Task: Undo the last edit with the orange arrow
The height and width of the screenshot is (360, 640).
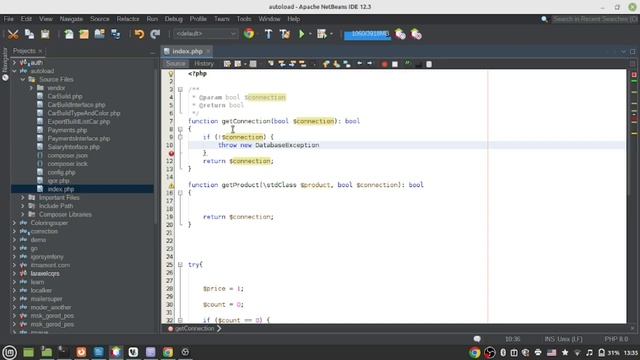Action: tap(139, 34)
